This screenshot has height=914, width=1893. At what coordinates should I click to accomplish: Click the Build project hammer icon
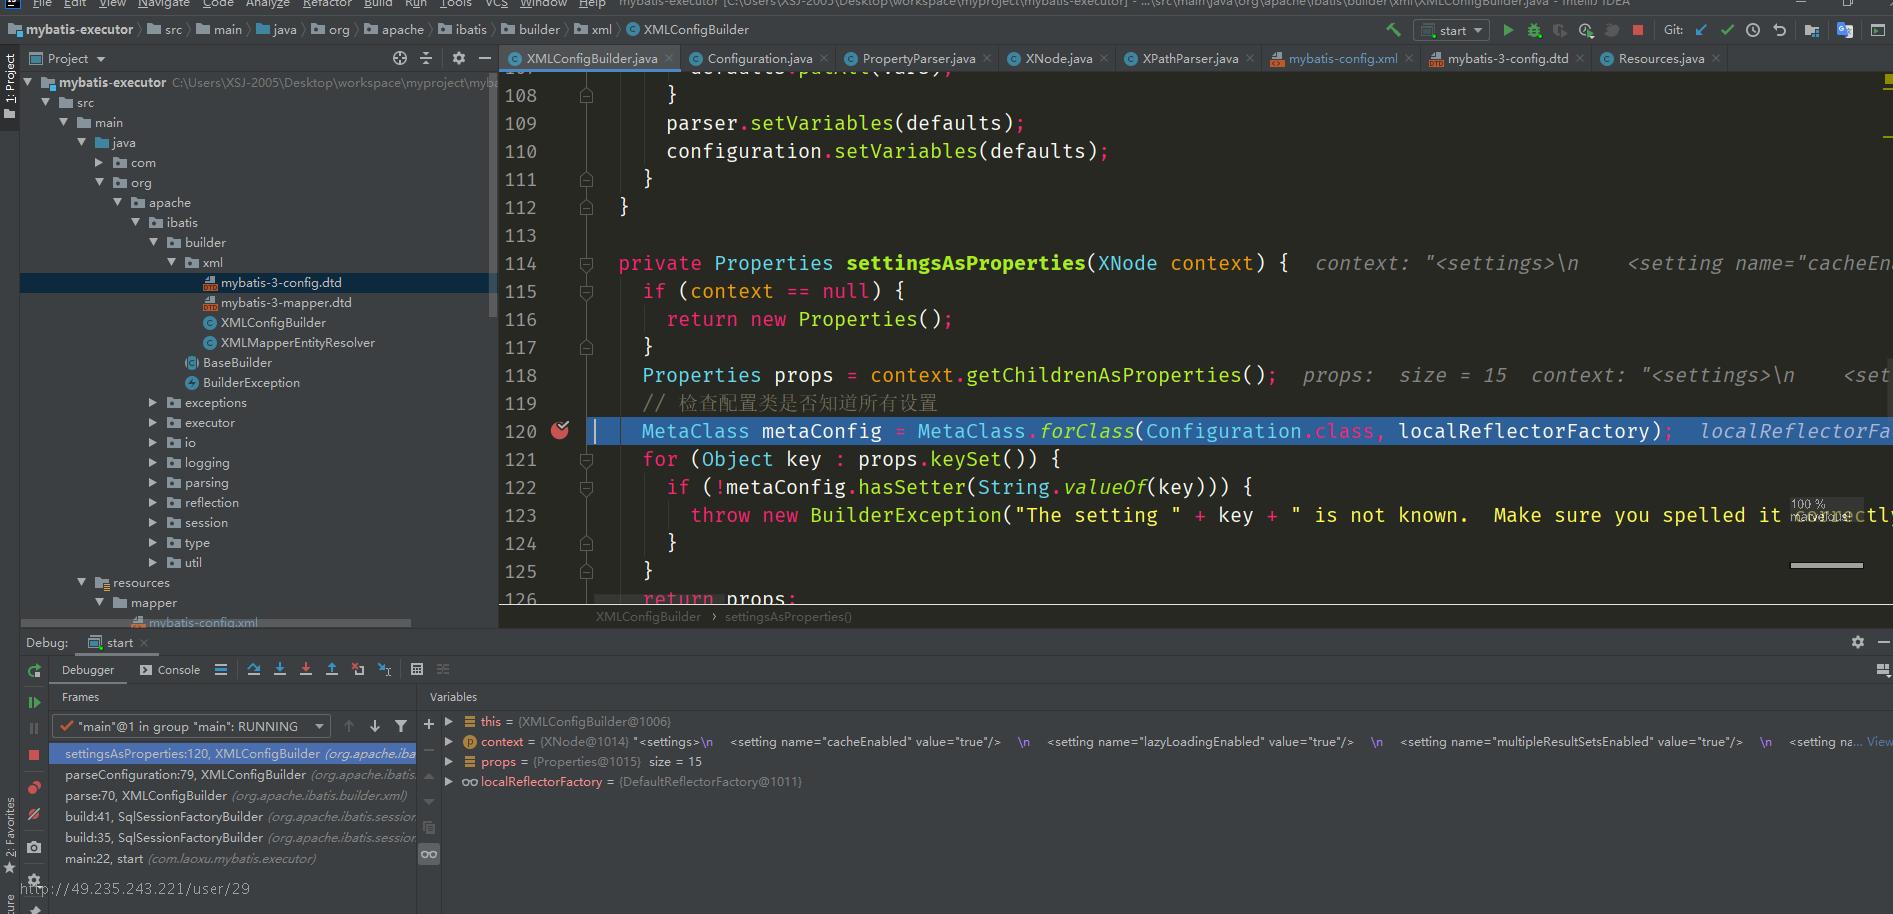click(1393, 30)
